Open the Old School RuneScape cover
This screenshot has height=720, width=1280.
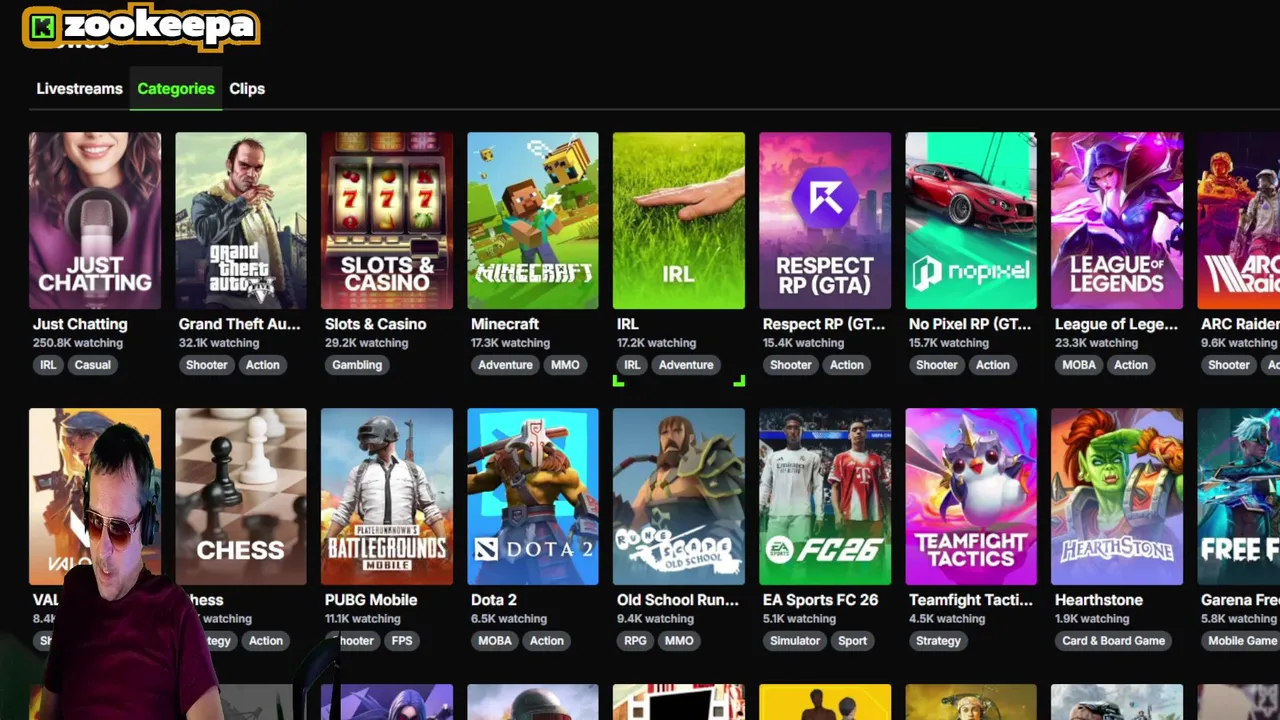679,496
